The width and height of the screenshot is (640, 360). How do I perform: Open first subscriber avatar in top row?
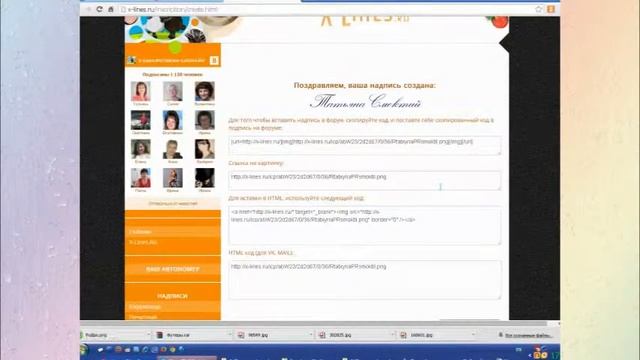(x=140, y=91)
